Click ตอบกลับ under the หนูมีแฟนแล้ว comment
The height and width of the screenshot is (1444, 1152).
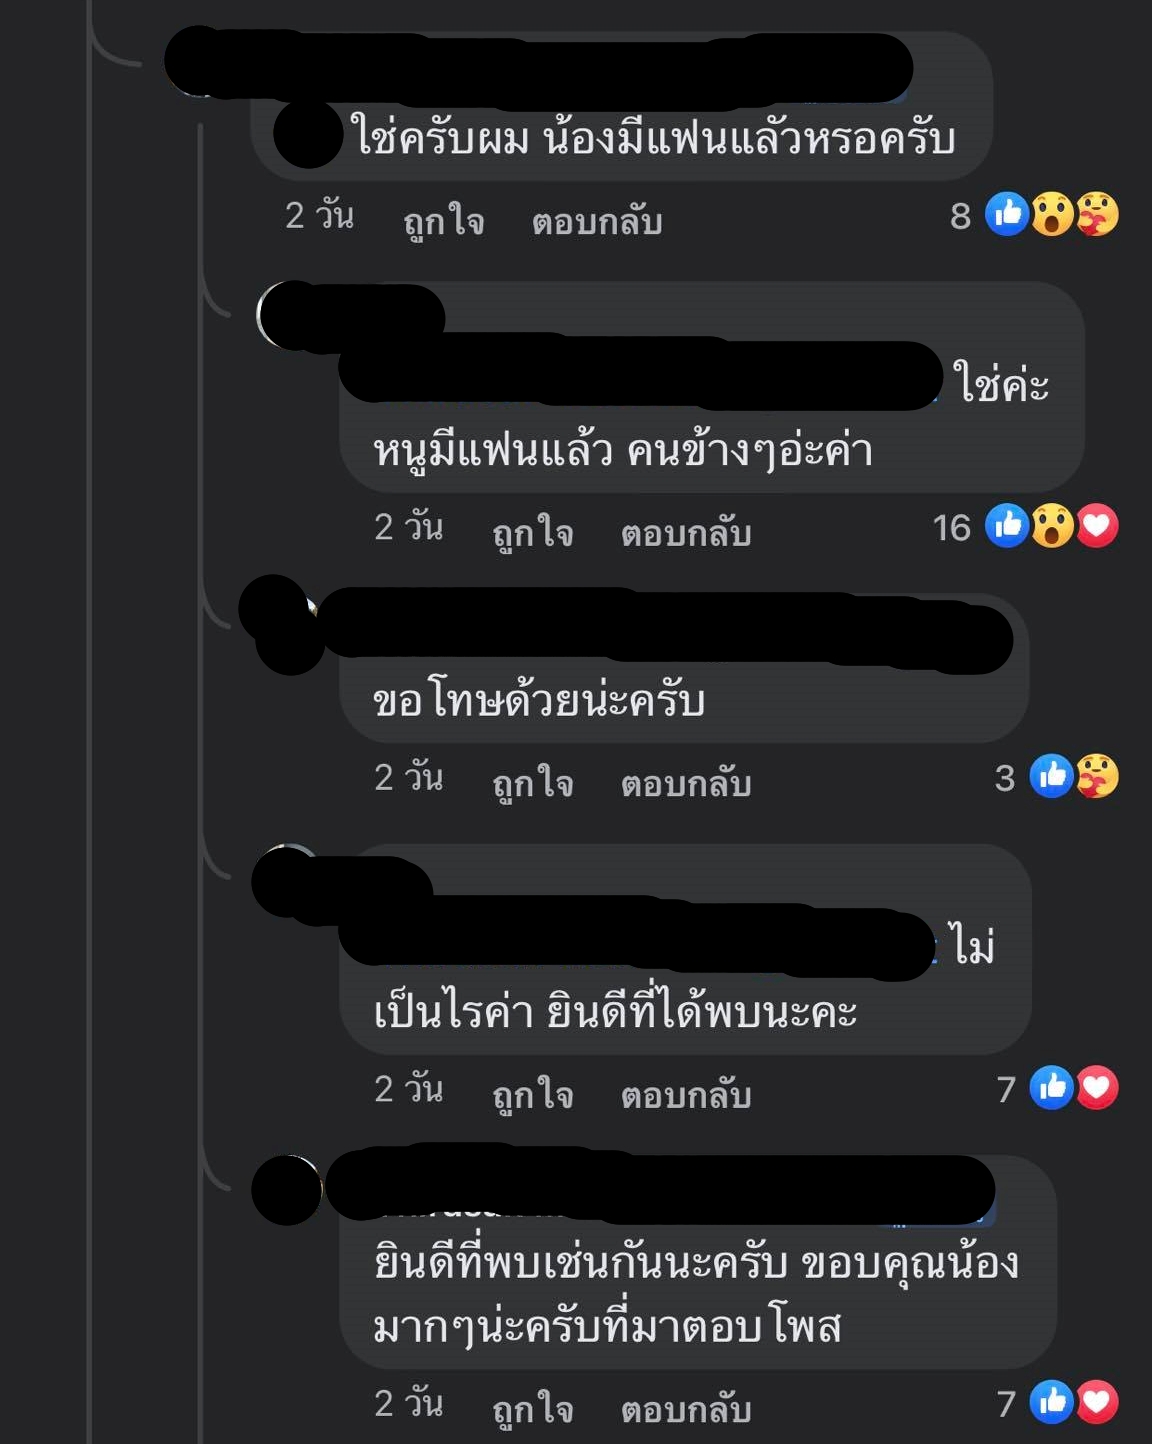click(686, 532)
